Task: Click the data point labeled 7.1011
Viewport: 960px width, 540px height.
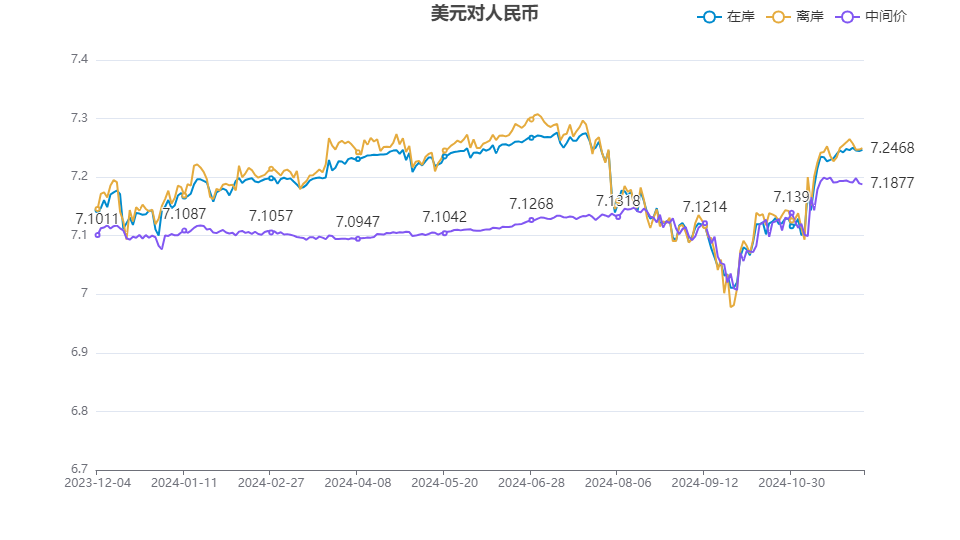Action: tap(97, 235)
